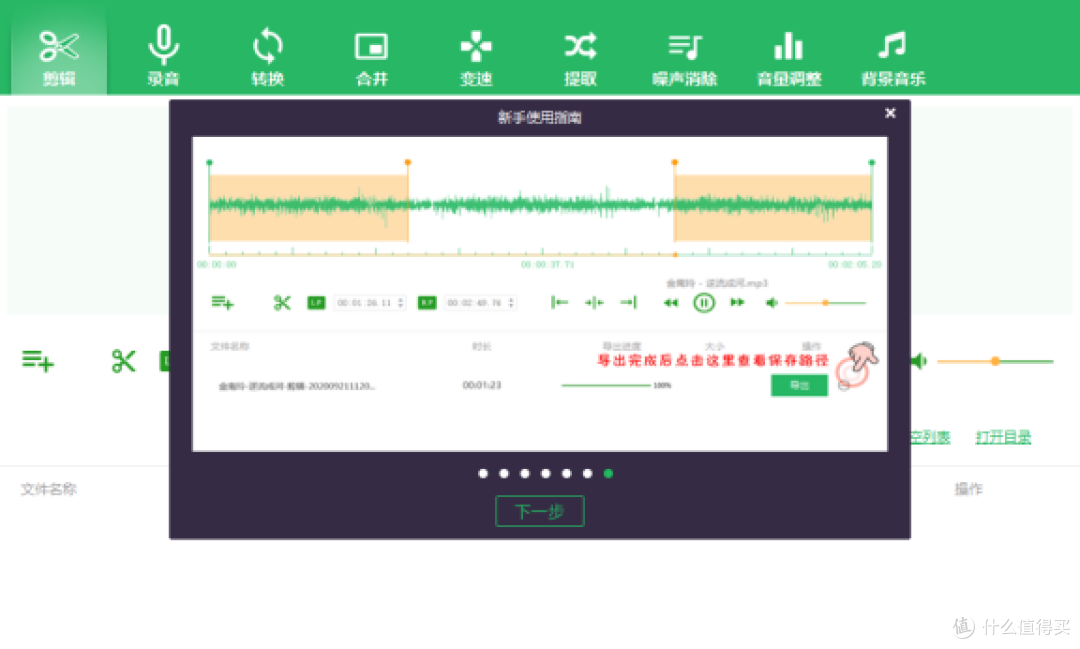
Task: Click the 文件名称 column header
Action: point(48,489)
